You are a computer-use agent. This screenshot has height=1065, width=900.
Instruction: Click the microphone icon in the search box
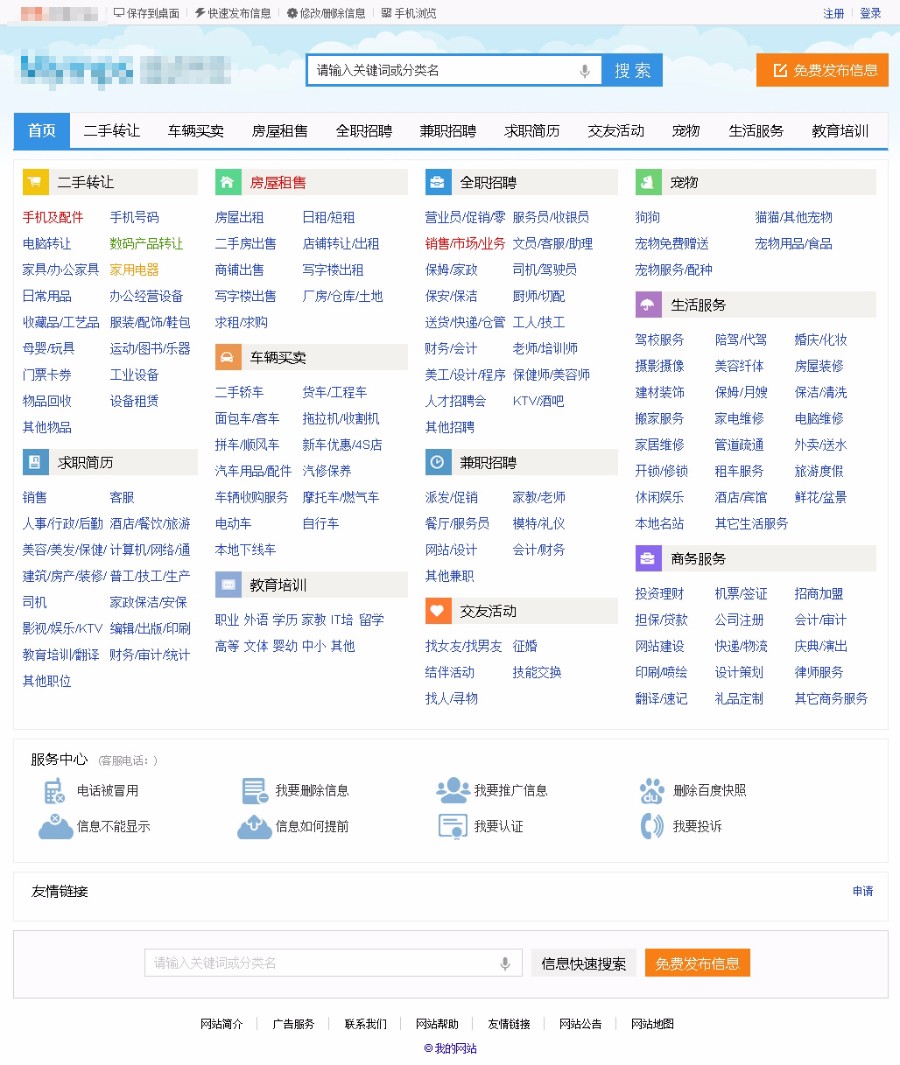[583, 70]
